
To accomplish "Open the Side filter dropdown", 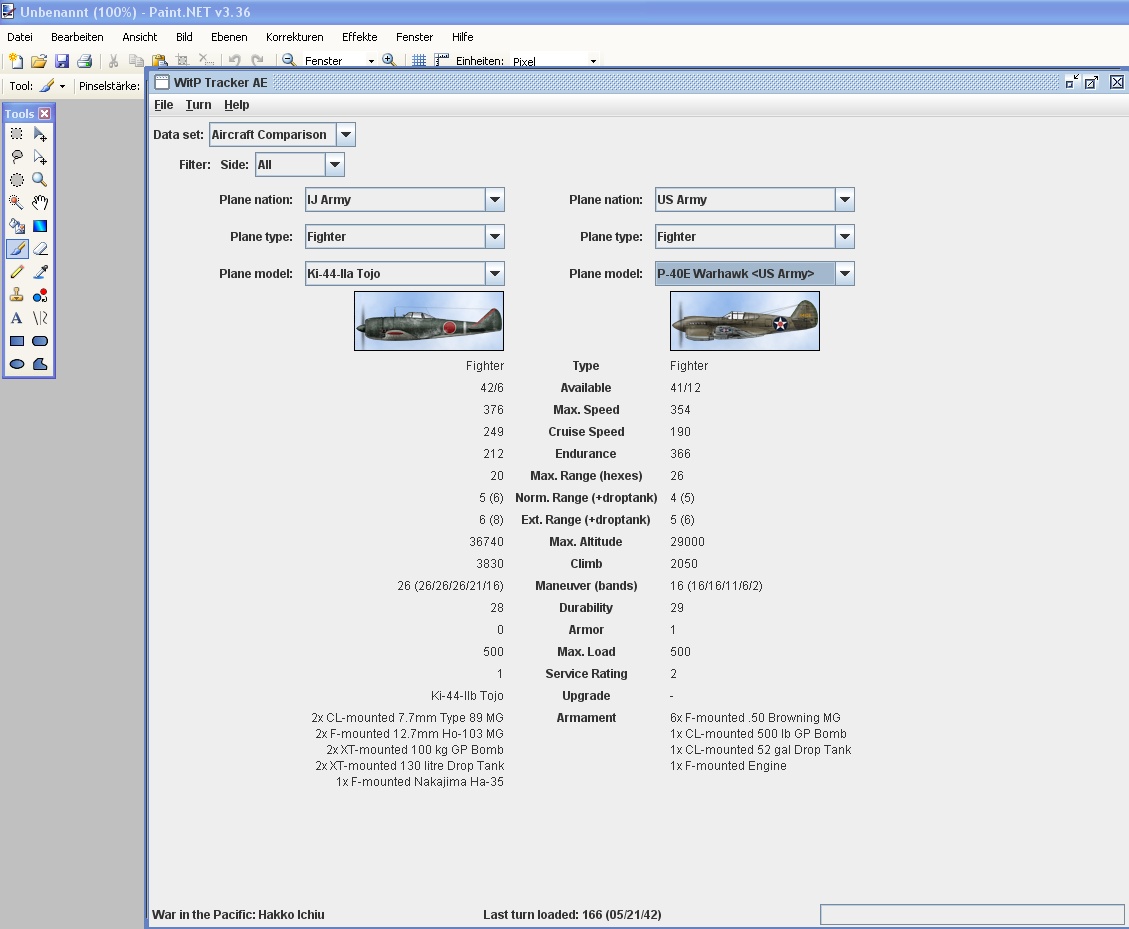I will (x=335, y=165).
